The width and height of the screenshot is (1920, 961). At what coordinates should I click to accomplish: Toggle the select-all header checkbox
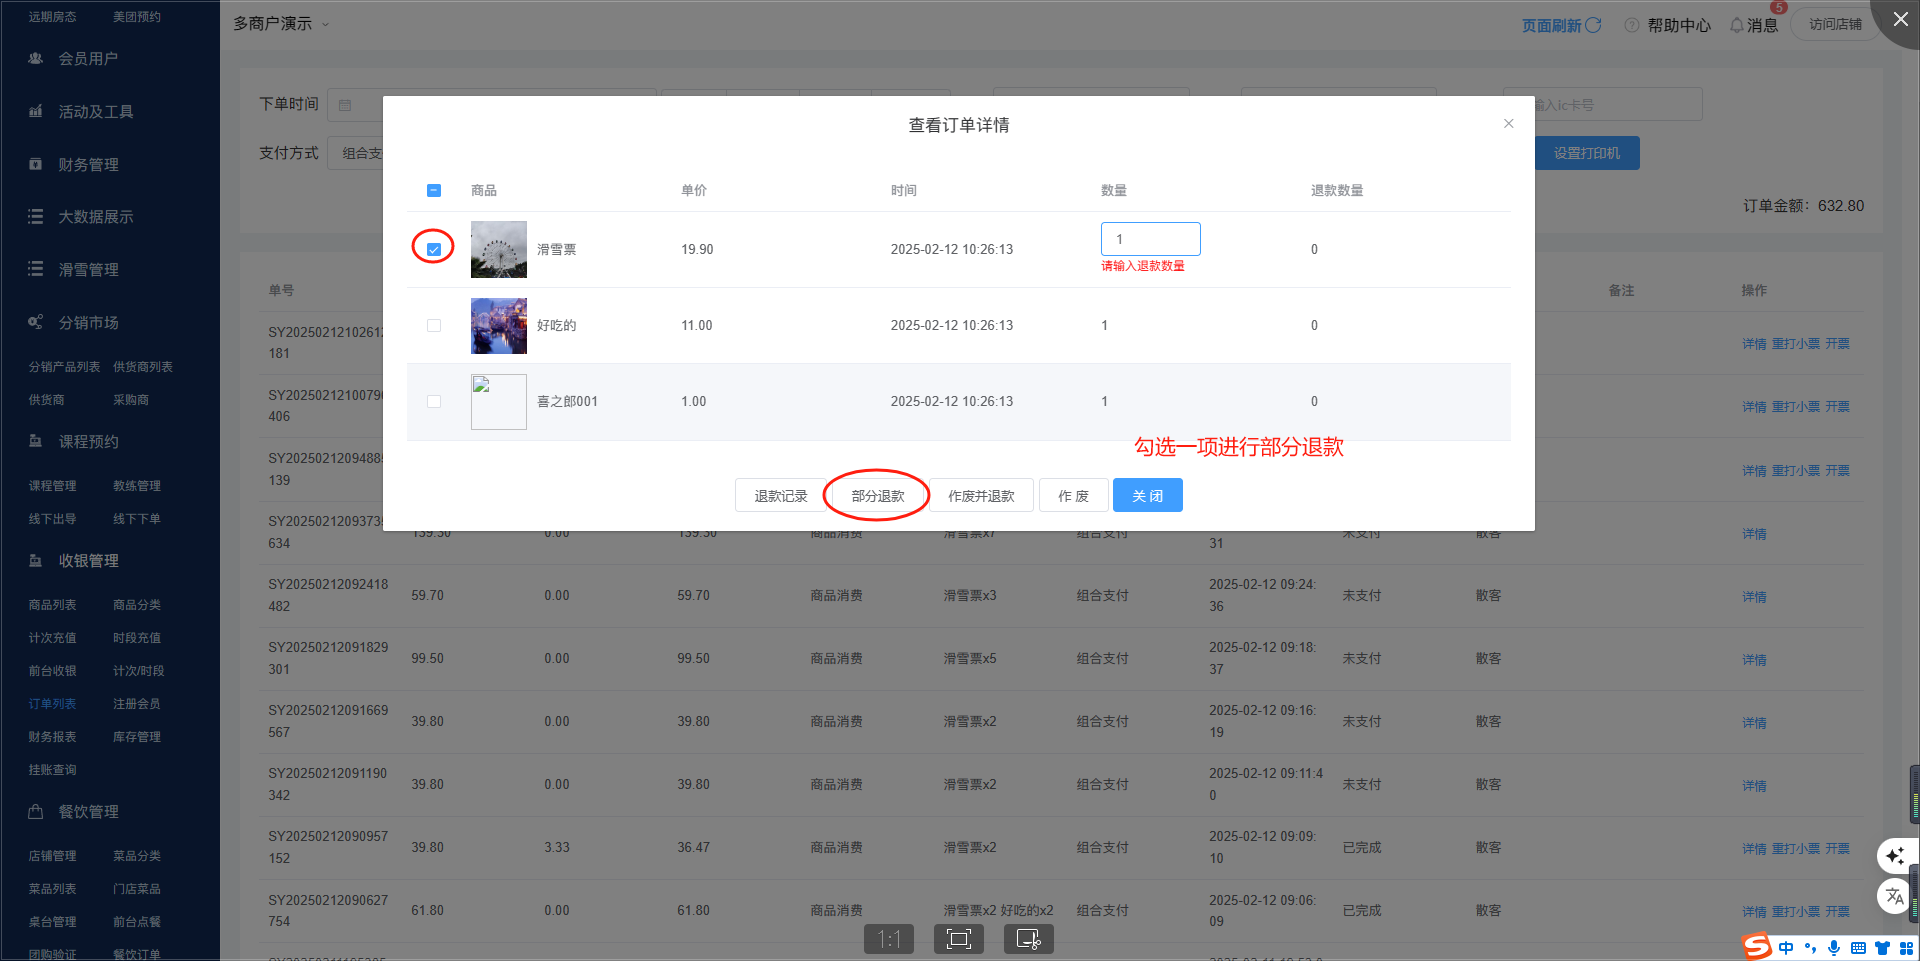tap(434, 190)
